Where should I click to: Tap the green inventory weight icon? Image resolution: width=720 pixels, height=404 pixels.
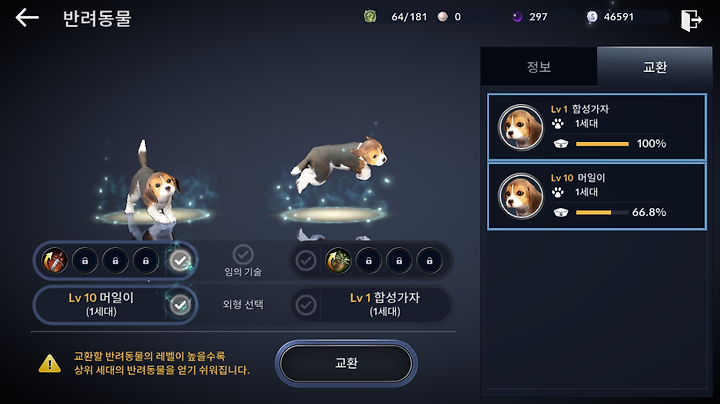(370, 17)
